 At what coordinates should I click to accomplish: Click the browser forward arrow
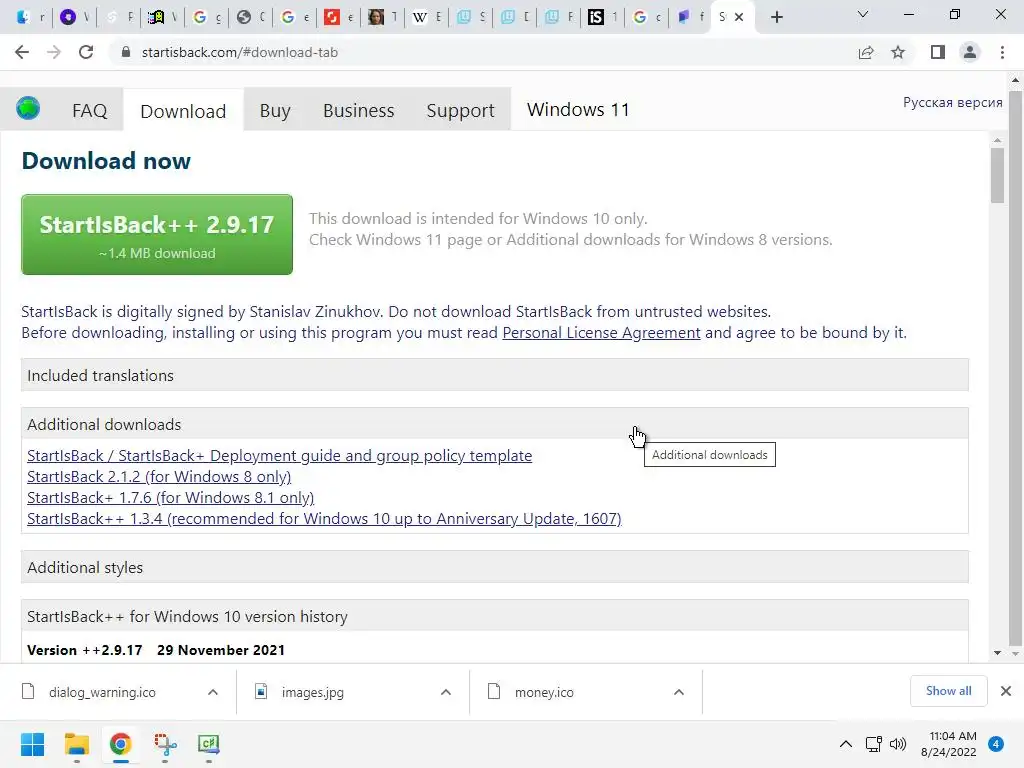54,52
